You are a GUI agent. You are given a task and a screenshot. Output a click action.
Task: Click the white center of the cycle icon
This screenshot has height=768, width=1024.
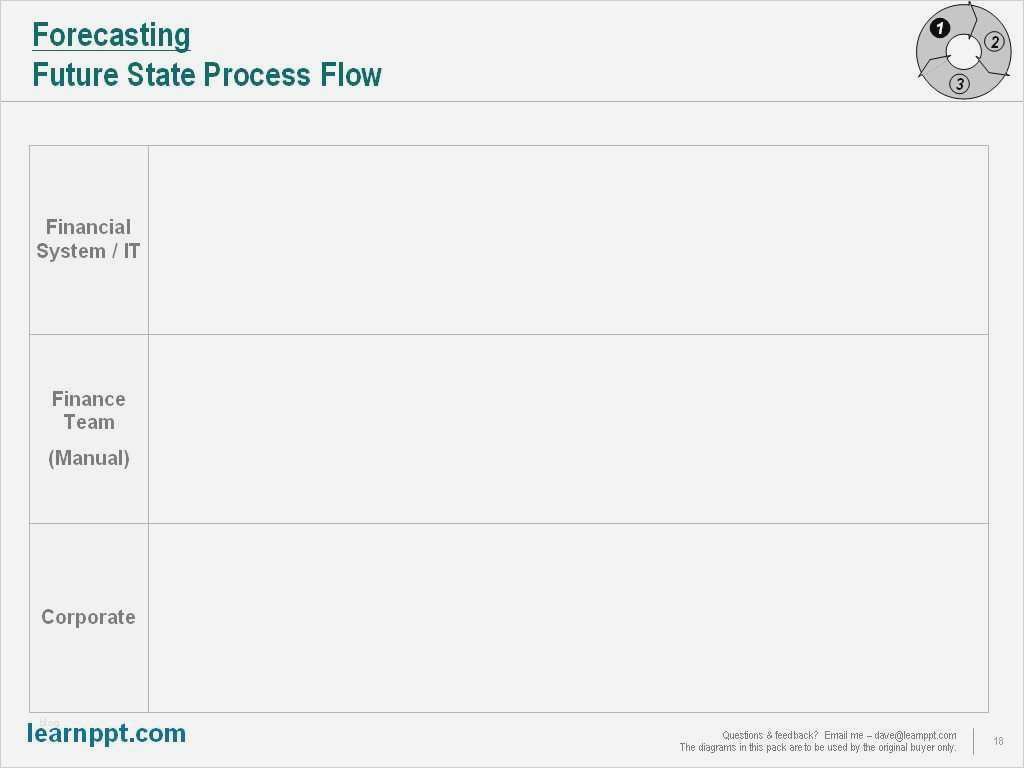click(963, 52)
